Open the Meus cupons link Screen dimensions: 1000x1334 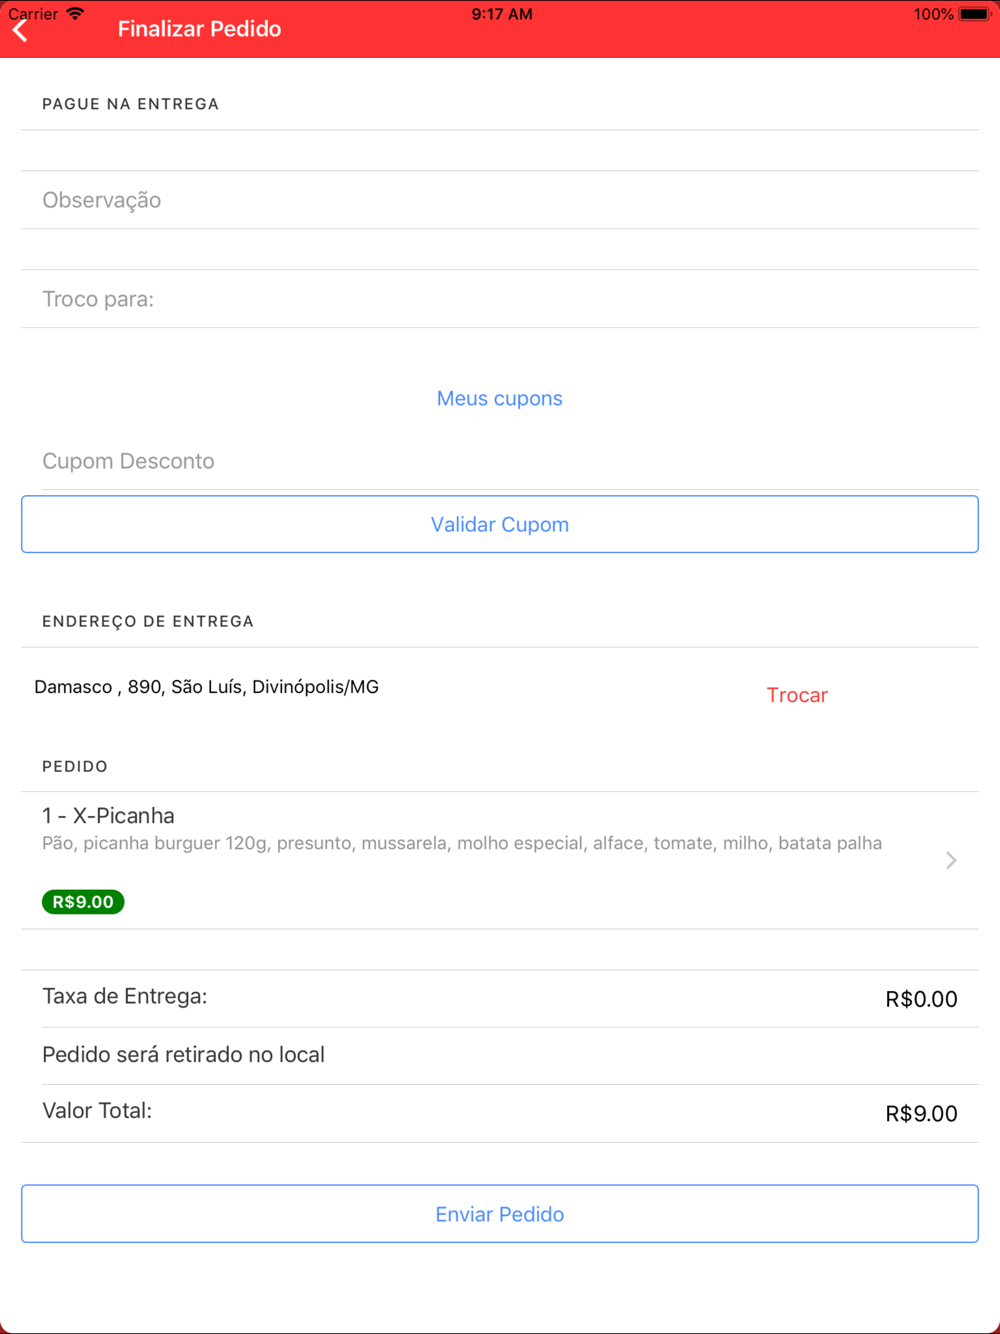pyautogui.click(x=500, y=398)
